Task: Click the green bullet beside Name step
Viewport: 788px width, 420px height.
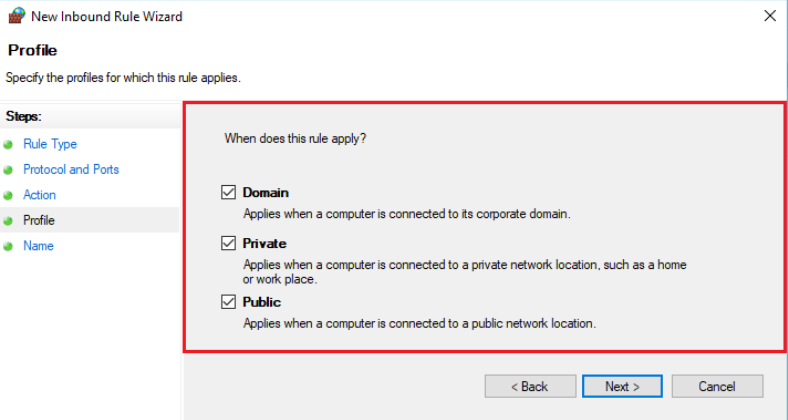Action: coord(8,247)
